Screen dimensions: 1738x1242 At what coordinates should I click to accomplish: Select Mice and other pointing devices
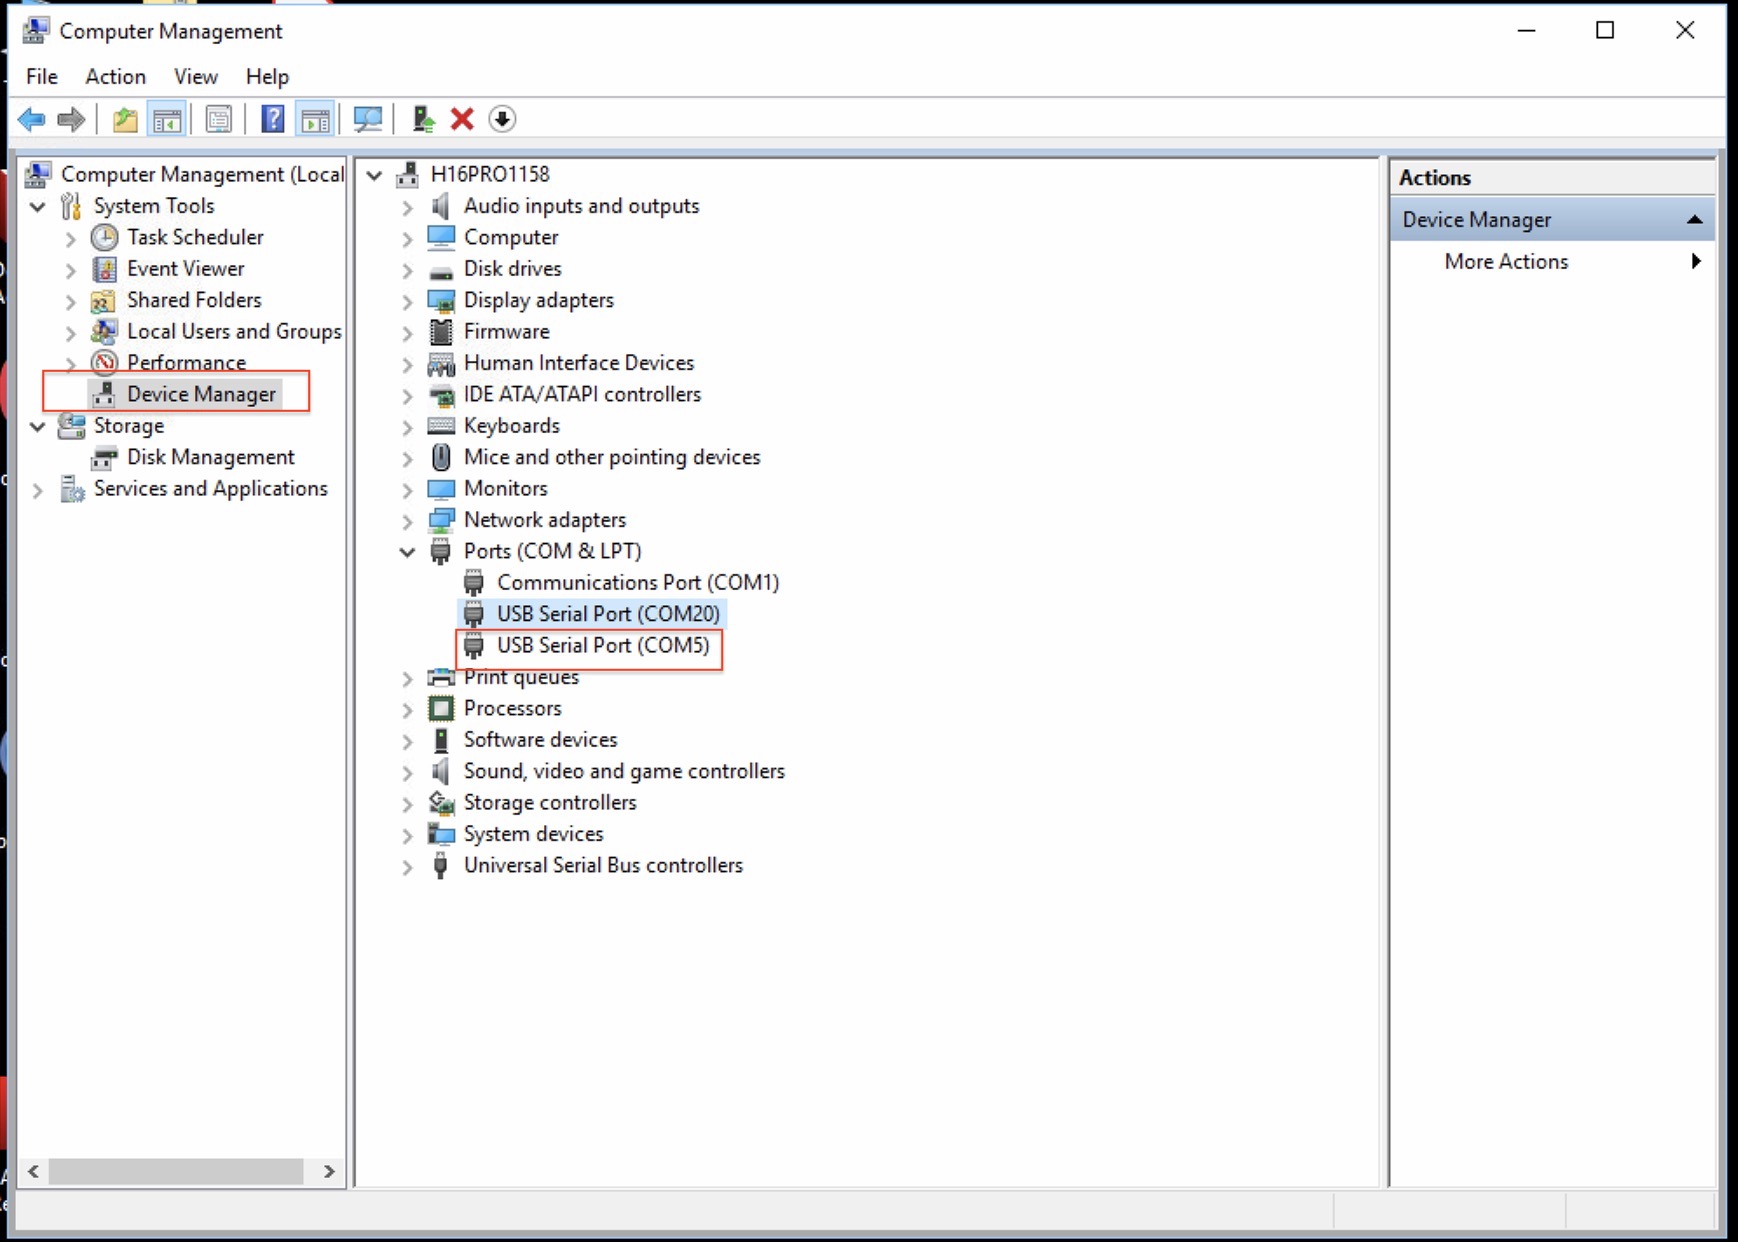pos(612,457)
